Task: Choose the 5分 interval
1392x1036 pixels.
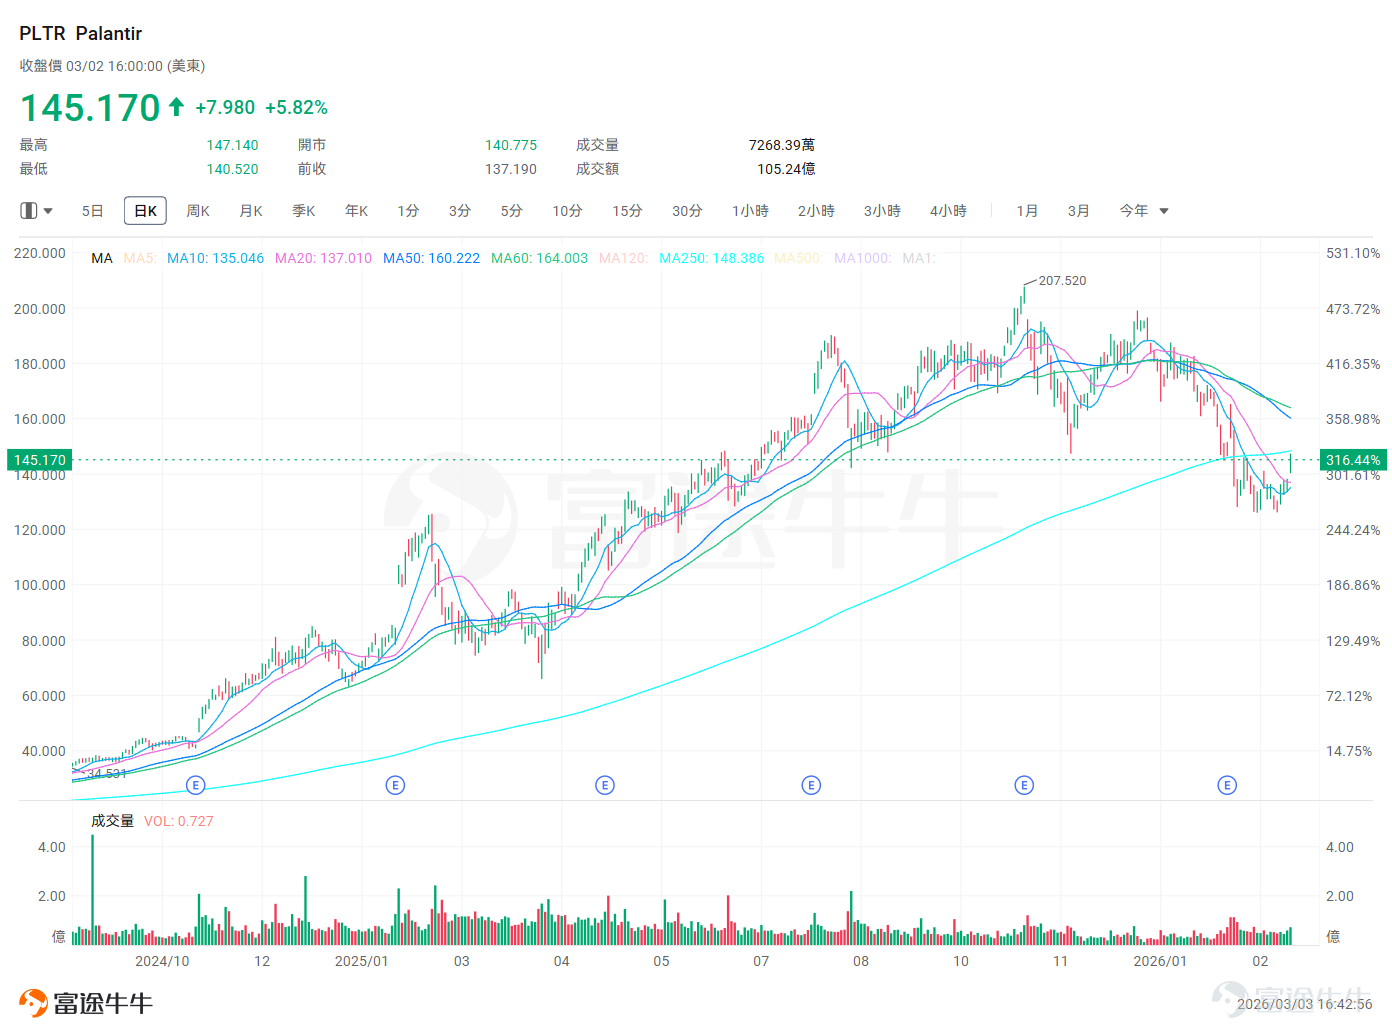Action: [x=512, y=211]
